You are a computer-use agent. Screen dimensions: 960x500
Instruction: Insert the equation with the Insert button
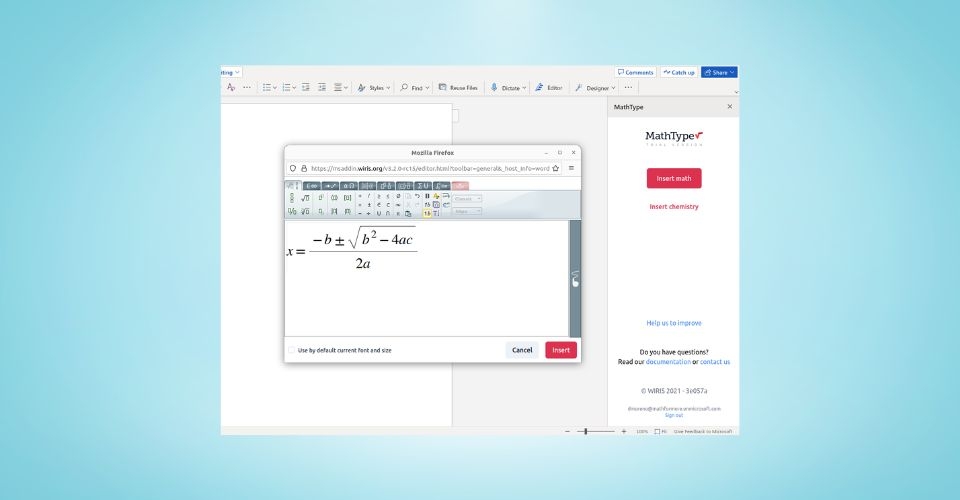coord(561,350)
